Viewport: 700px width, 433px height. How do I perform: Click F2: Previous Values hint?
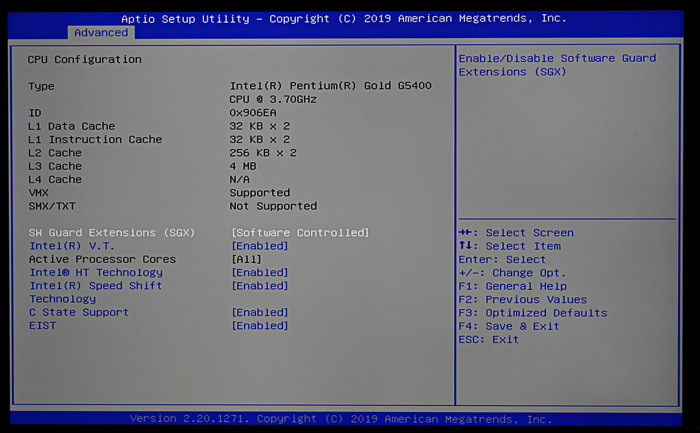pyautogui.click(x=523, y=300)
